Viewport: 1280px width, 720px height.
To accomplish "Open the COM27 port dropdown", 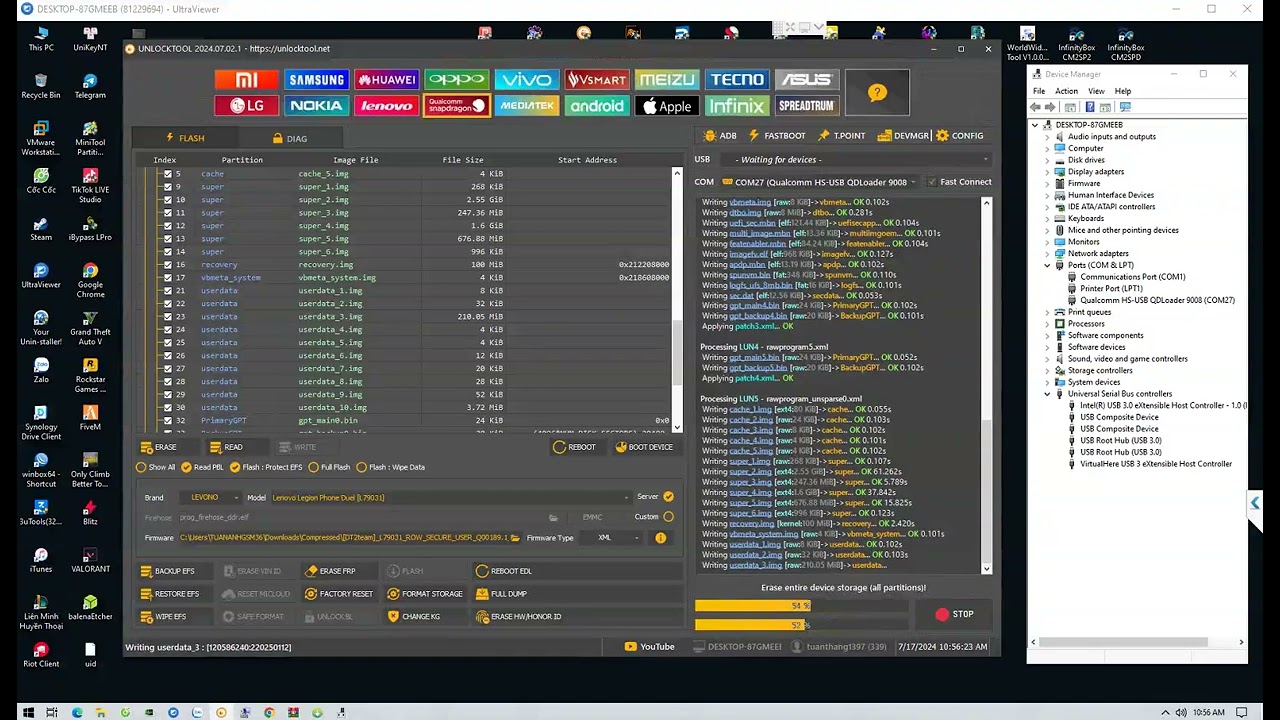I will [x=818, y=182].
